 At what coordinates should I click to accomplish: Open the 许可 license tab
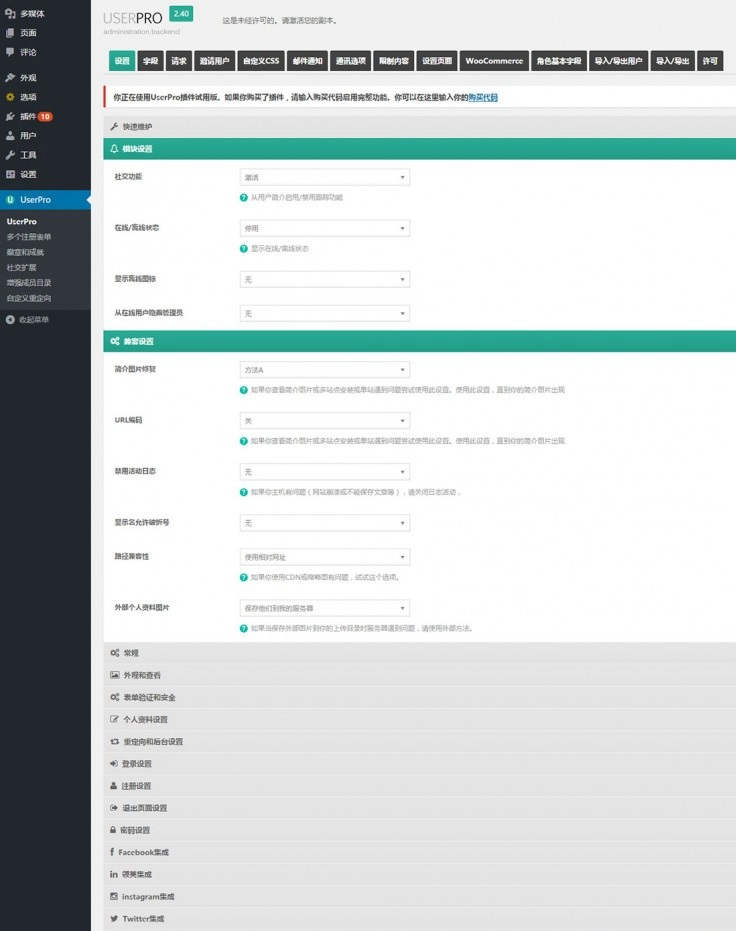[x=710, y=61]
